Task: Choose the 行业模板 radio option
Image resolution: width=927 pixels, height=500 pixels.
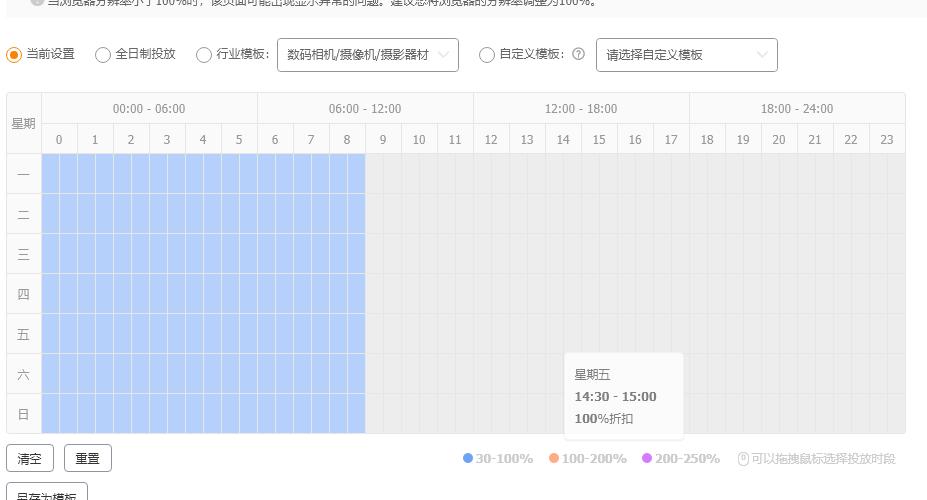Action: point(204,55)
